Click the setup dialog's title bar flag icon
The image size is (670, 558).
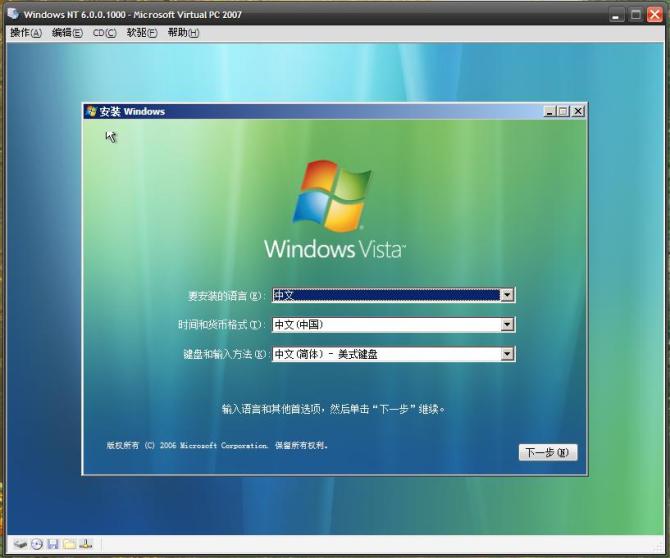pyautogui.click(x=91, y=112)
